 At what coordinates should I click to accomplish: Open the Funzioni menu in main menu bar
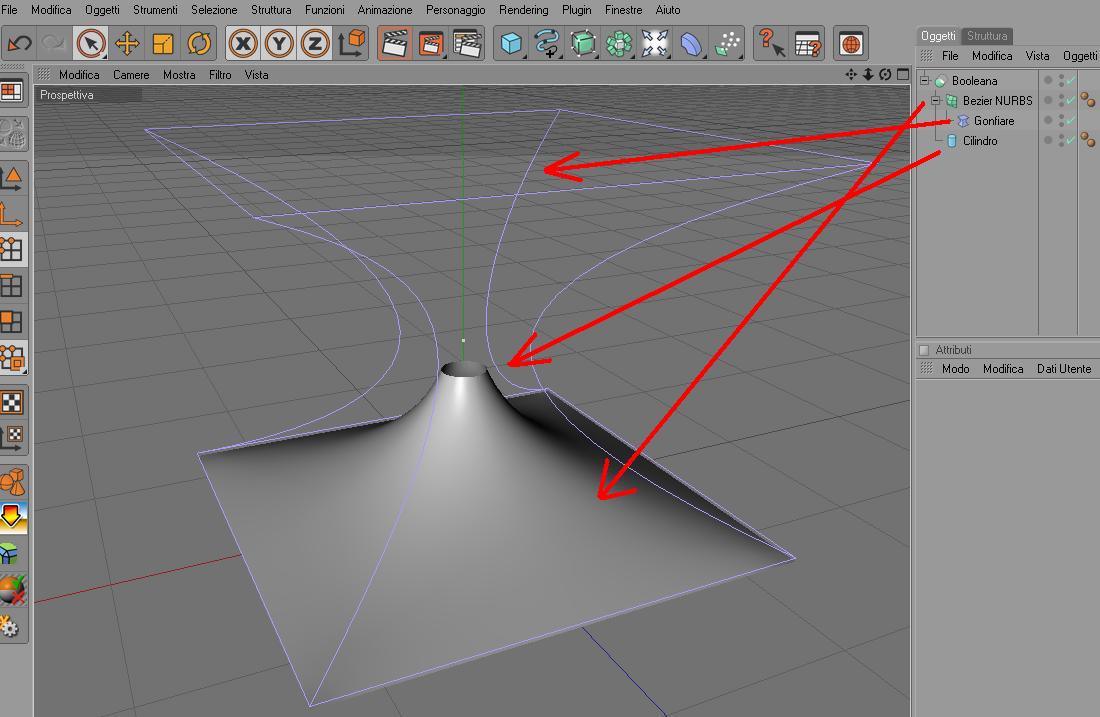click(324, 10)
